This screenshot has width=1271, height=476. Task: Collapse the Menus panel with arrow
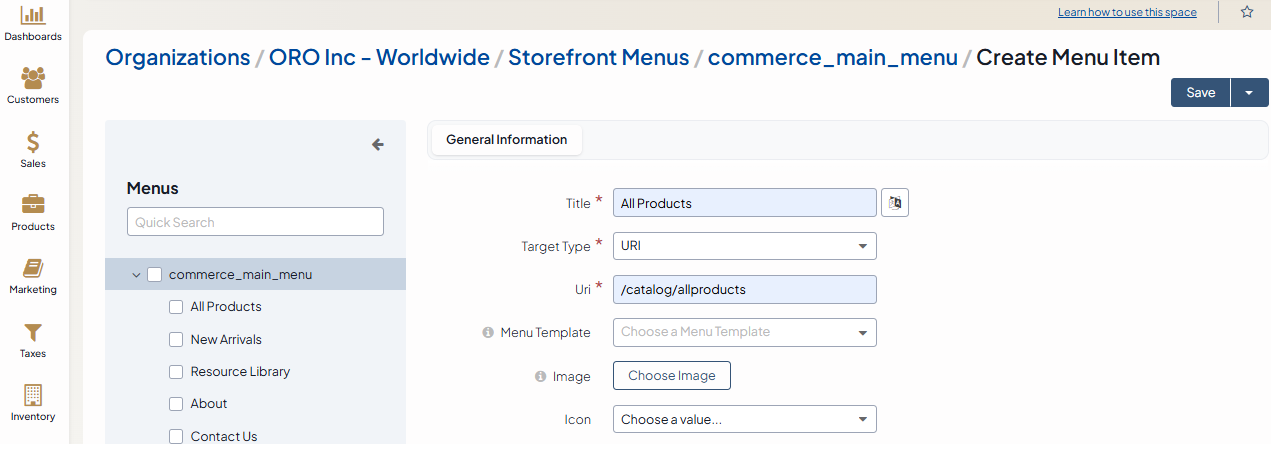pos(378,144)
